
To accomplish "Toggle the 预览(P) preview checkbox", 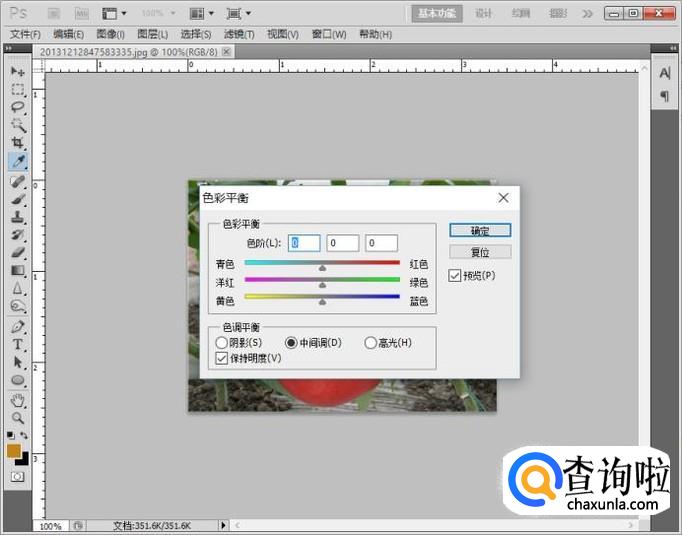I will 455,276.
